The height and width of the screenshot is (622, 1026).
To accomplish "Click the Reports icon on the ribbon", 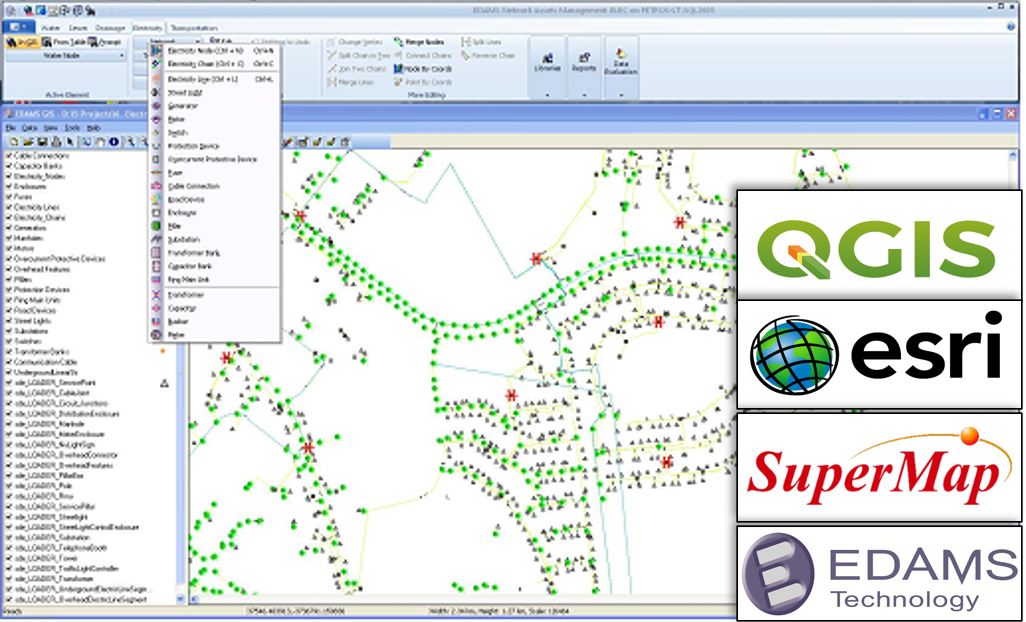I will pos(584,60).
